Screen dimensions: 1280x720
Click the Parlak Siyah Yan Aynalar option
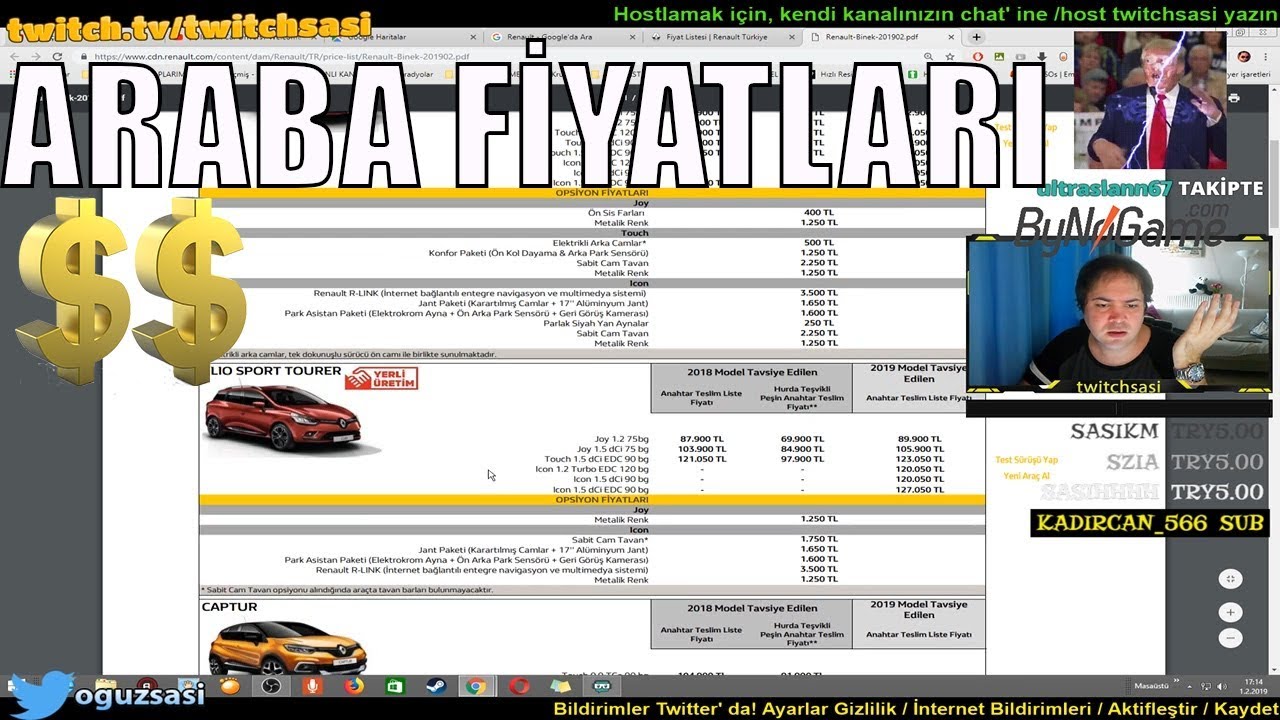tap(595, 323)
